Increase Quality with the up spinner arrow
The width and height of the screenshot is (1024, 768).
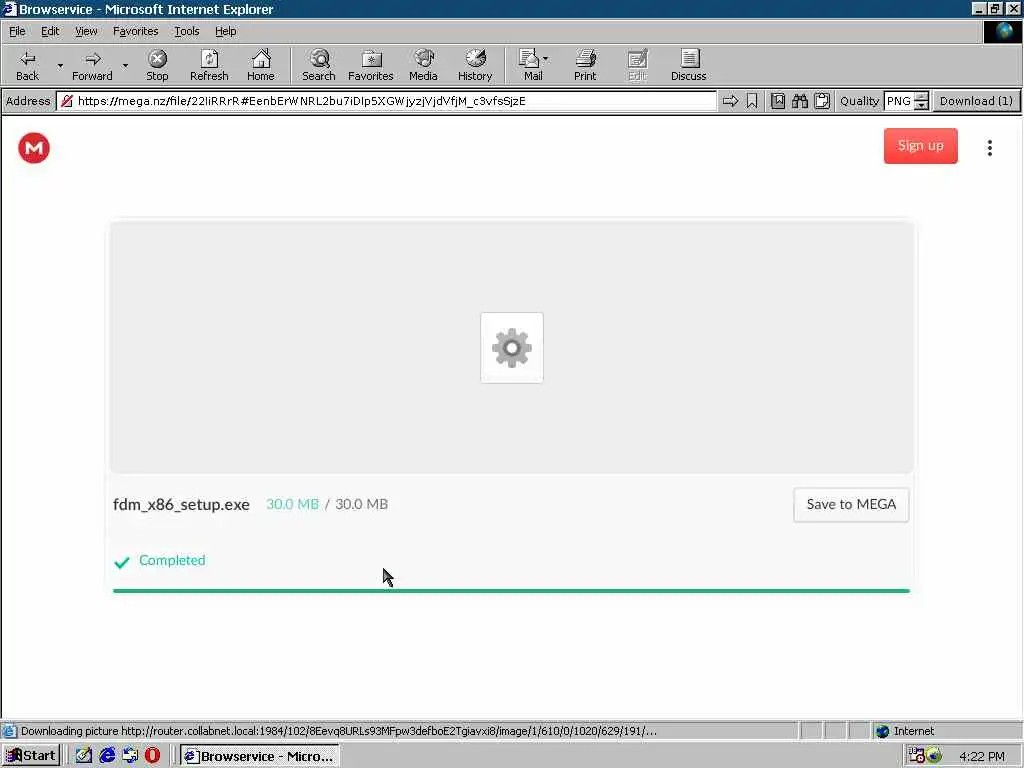(921, 97)
